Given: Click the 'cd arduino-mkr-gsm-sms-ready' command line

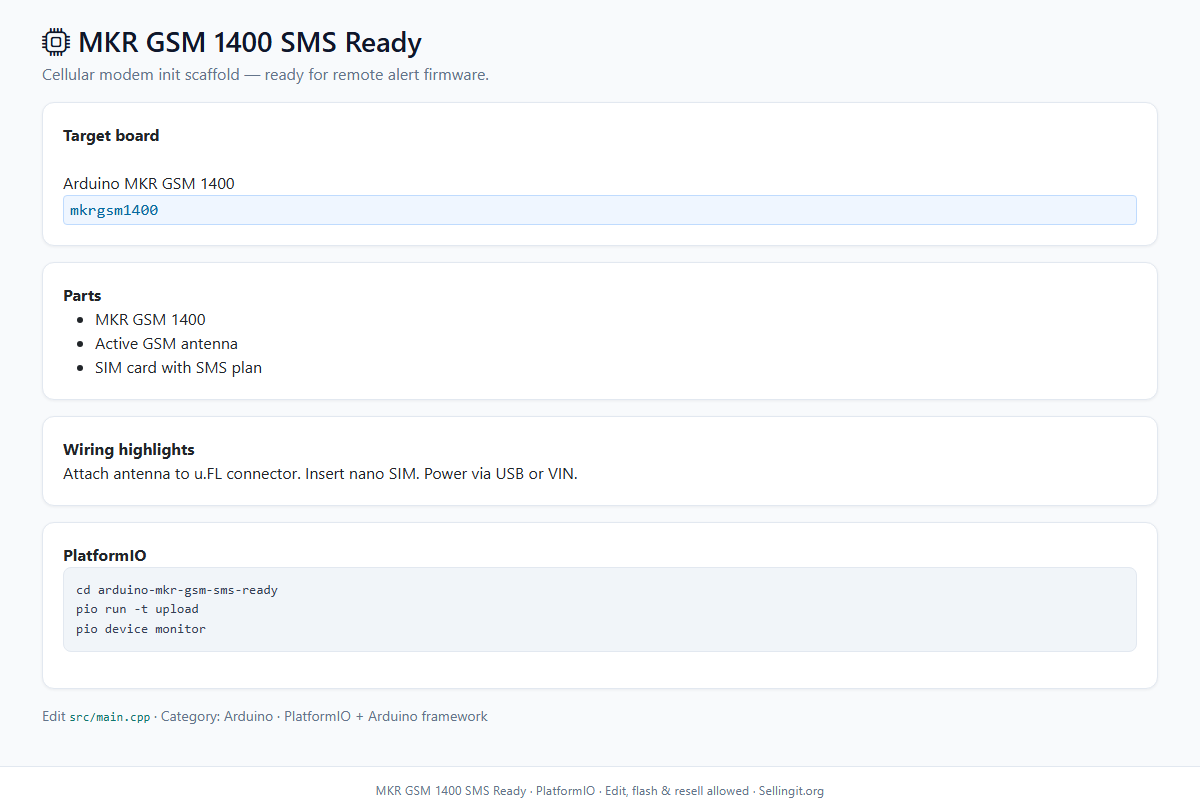Looking at the screenshot, I should (x=177, y=590).
